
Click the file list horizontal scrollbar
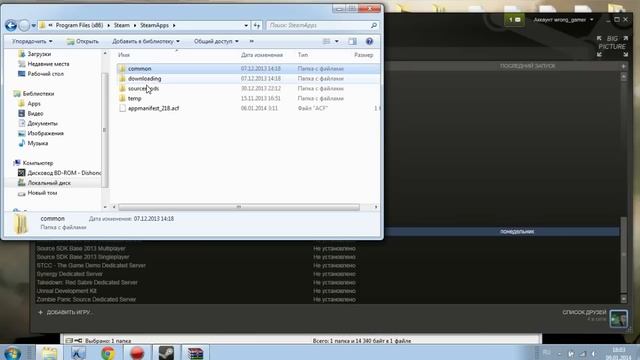coord(239,207)
